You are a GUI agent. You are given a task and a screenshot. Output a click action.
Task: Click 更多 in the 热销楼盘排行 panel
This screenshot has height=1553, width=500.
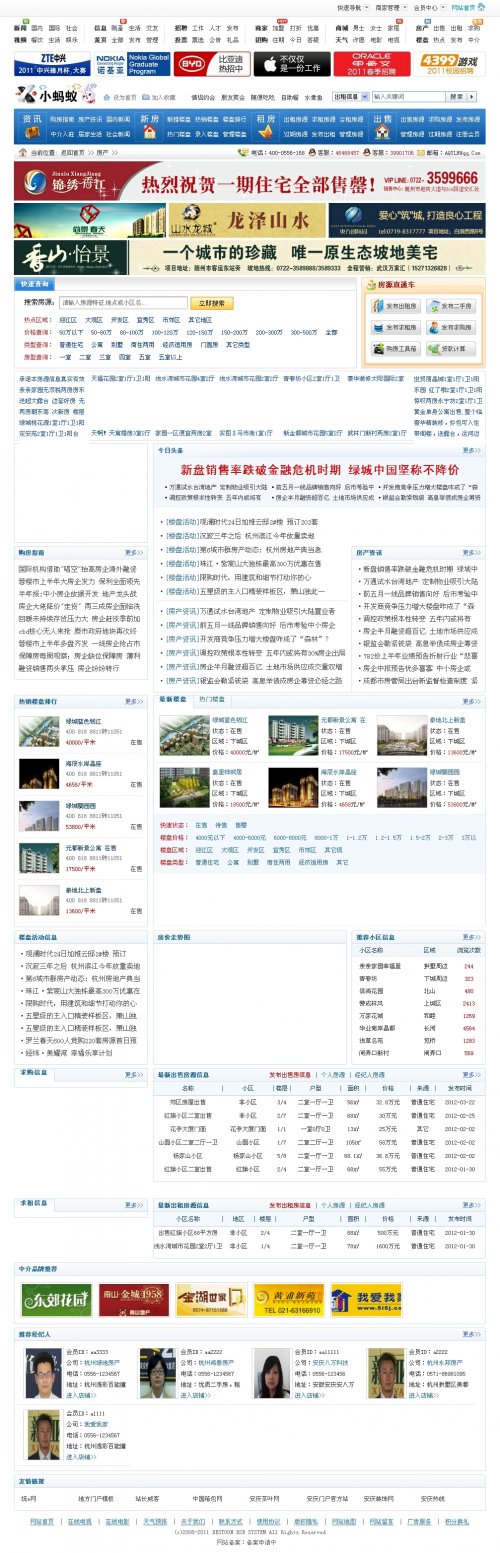coord(134,701)
